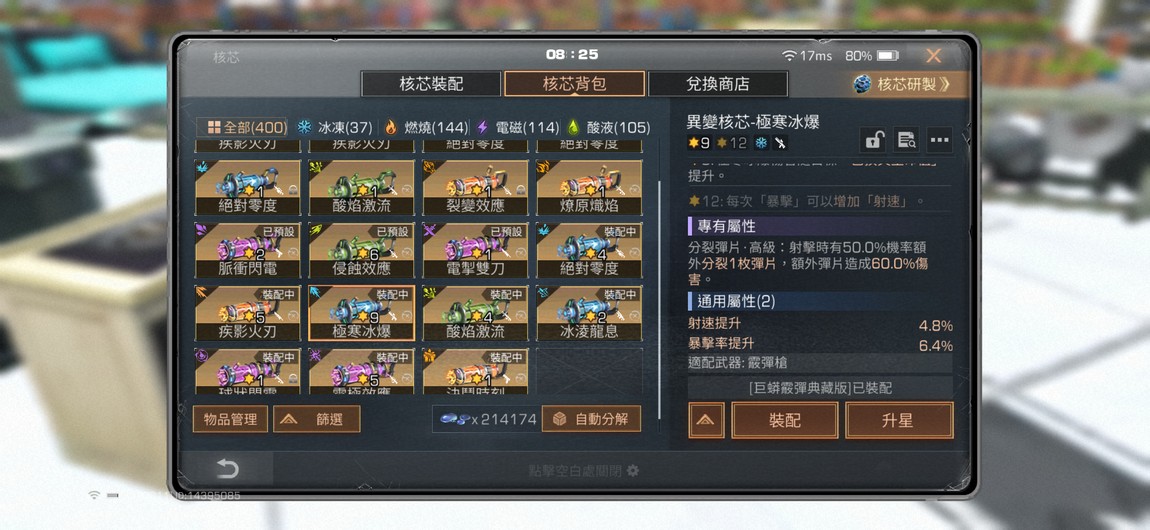This screenshot has width=1150, height=530.
Task: Filter cores by 電磁 lightning icon
Action: 482,128
